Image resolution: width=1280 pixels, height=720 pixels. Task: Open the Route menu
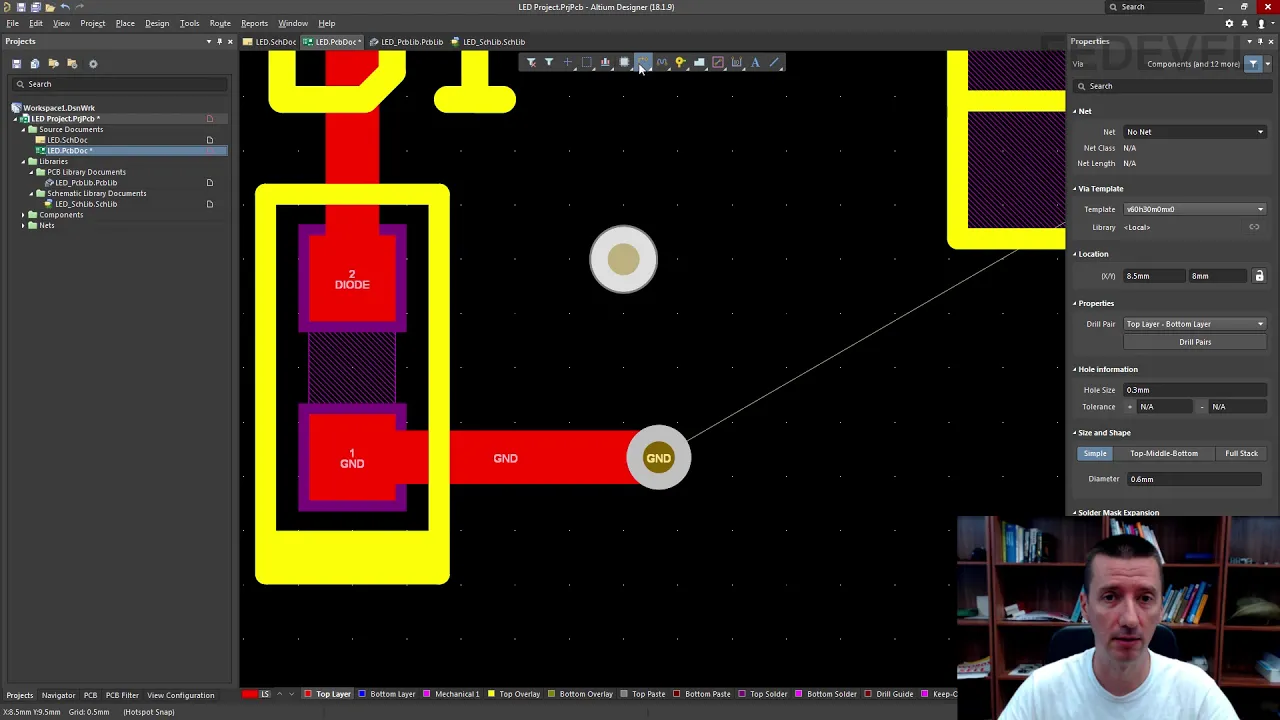pos(220,23)
